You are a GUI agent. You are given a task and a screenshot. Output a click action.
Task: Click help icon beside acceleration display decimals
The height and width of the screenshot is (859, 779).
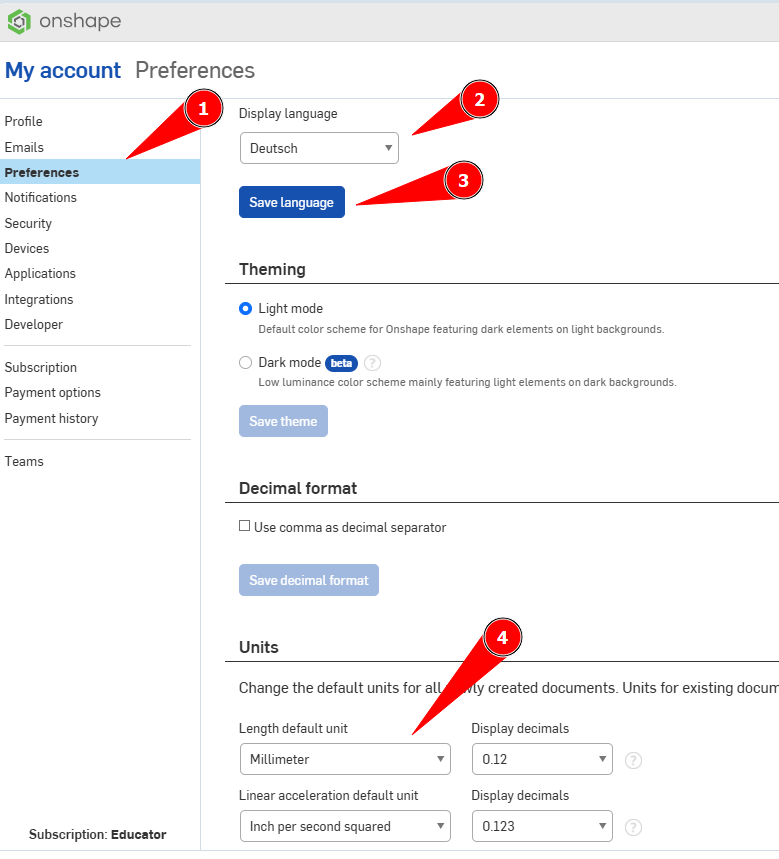coord(633,827)
